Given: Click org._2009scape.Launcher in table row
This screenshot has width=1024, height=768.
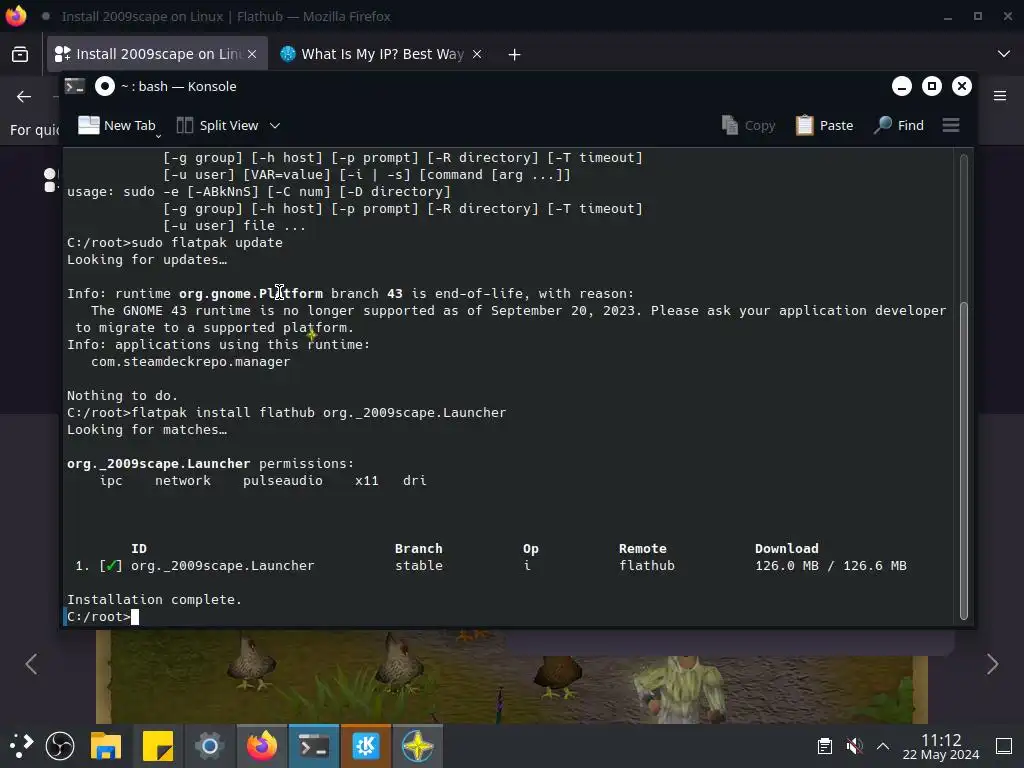Looking at the screenshot, I should (223, 566).
